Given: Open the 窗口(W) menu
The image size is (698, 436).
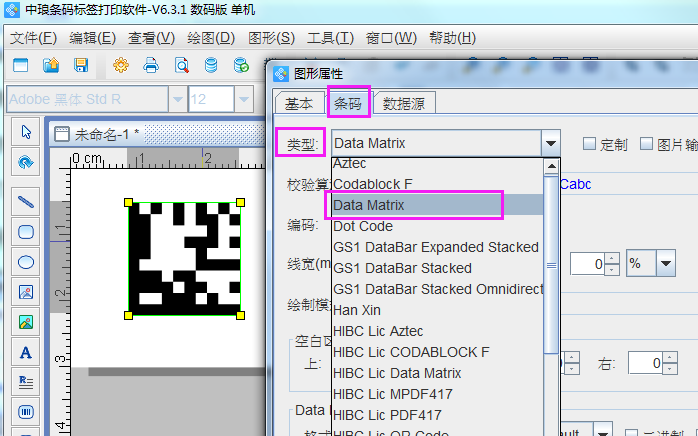Looking at the screenshot, I should [391, 38].
